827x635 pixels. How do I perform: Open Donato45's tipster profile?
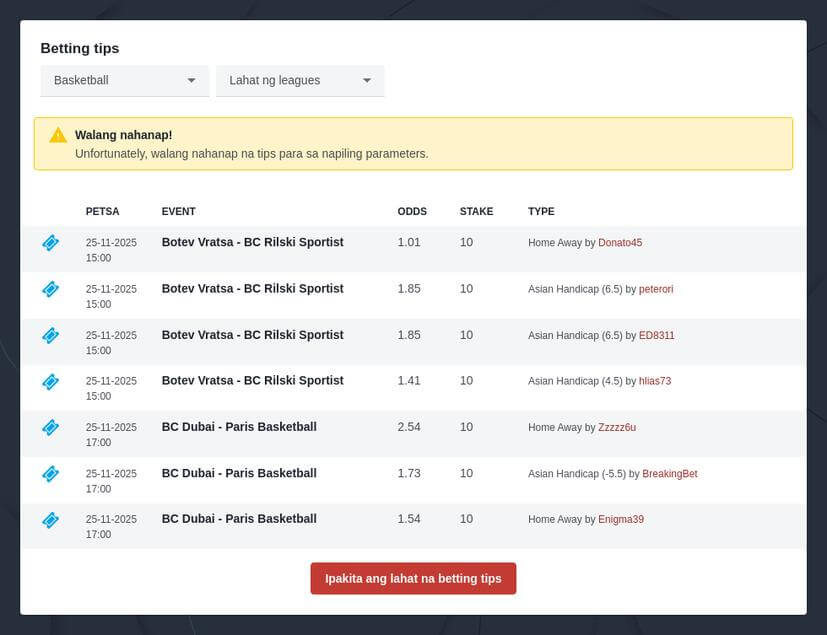[620, 242]
